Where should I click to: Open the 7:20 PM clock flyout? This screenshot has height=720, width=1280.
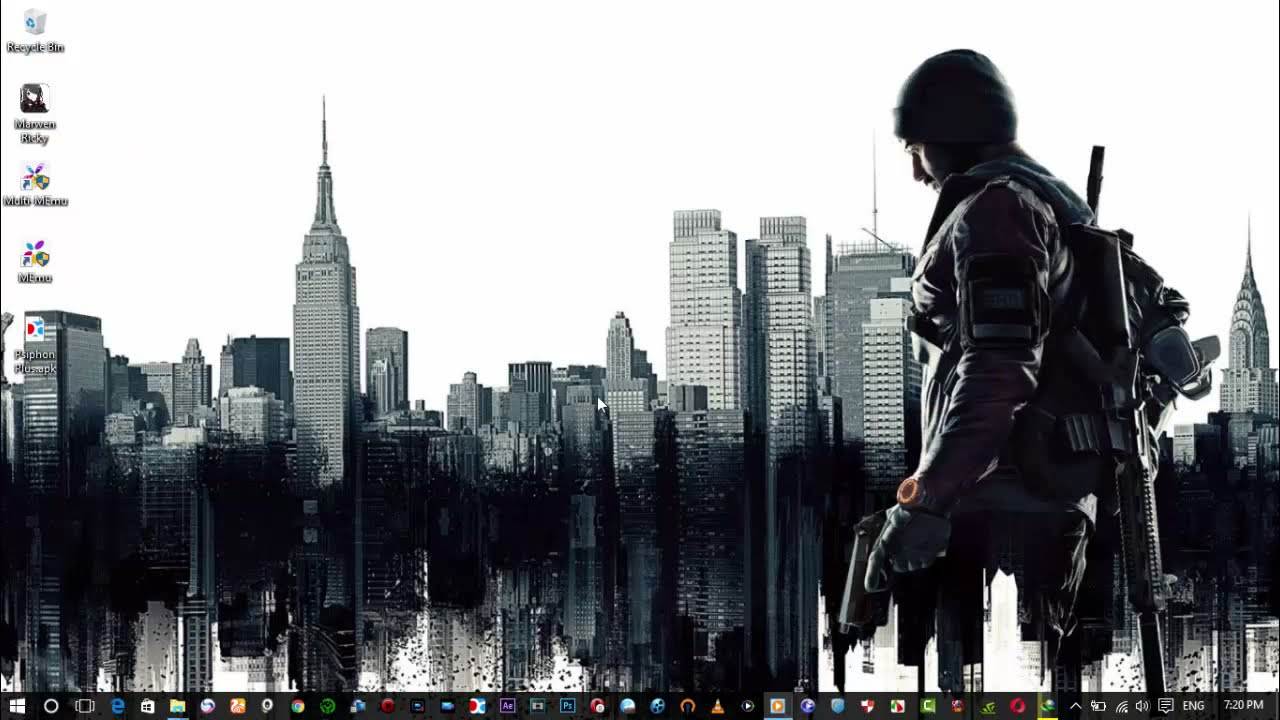point(1243,706)
